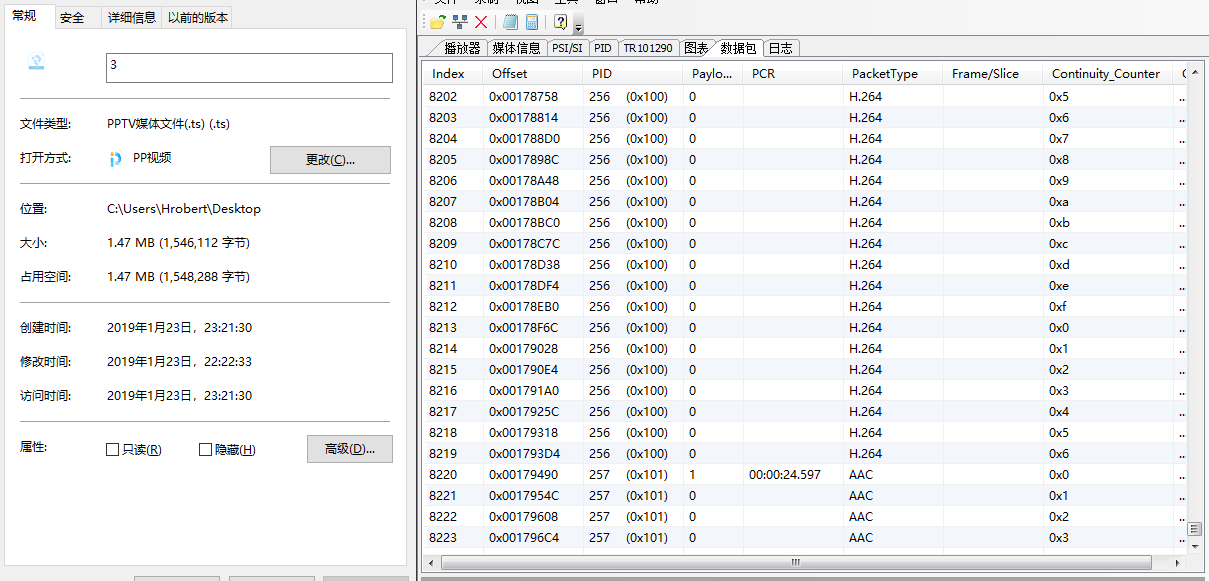Open the notepad icon in toolbar
Viewport: 1209px width, 581px height.
[x=511, y=22]
